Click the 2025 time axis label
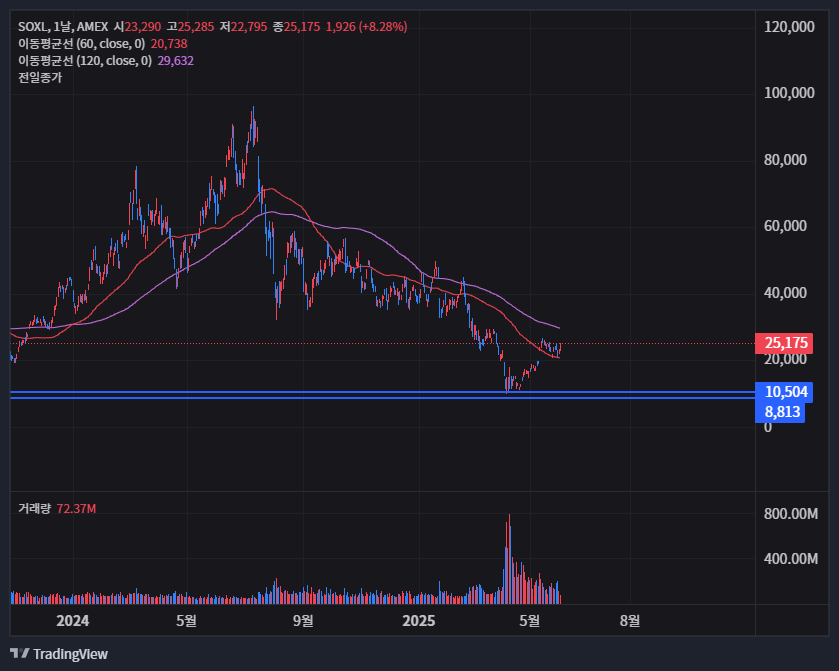This screenshot has height=671, width=839. (x=418, y=621)
